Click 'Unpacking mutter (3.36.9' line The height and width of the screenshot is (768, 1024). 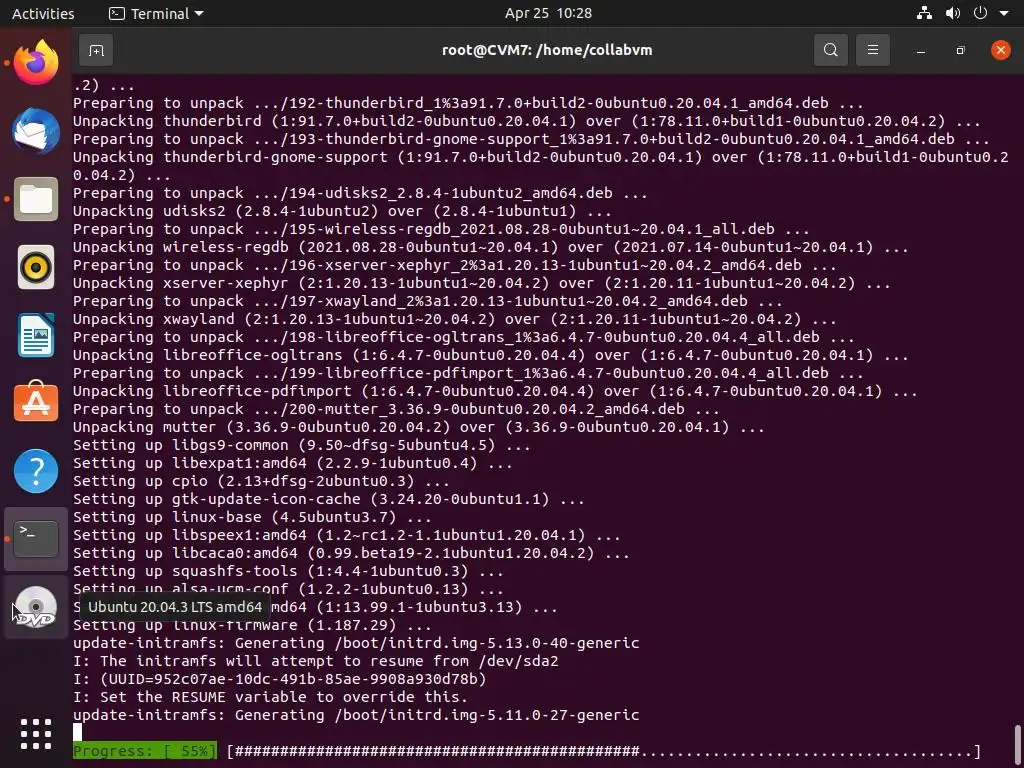[419, 427]
